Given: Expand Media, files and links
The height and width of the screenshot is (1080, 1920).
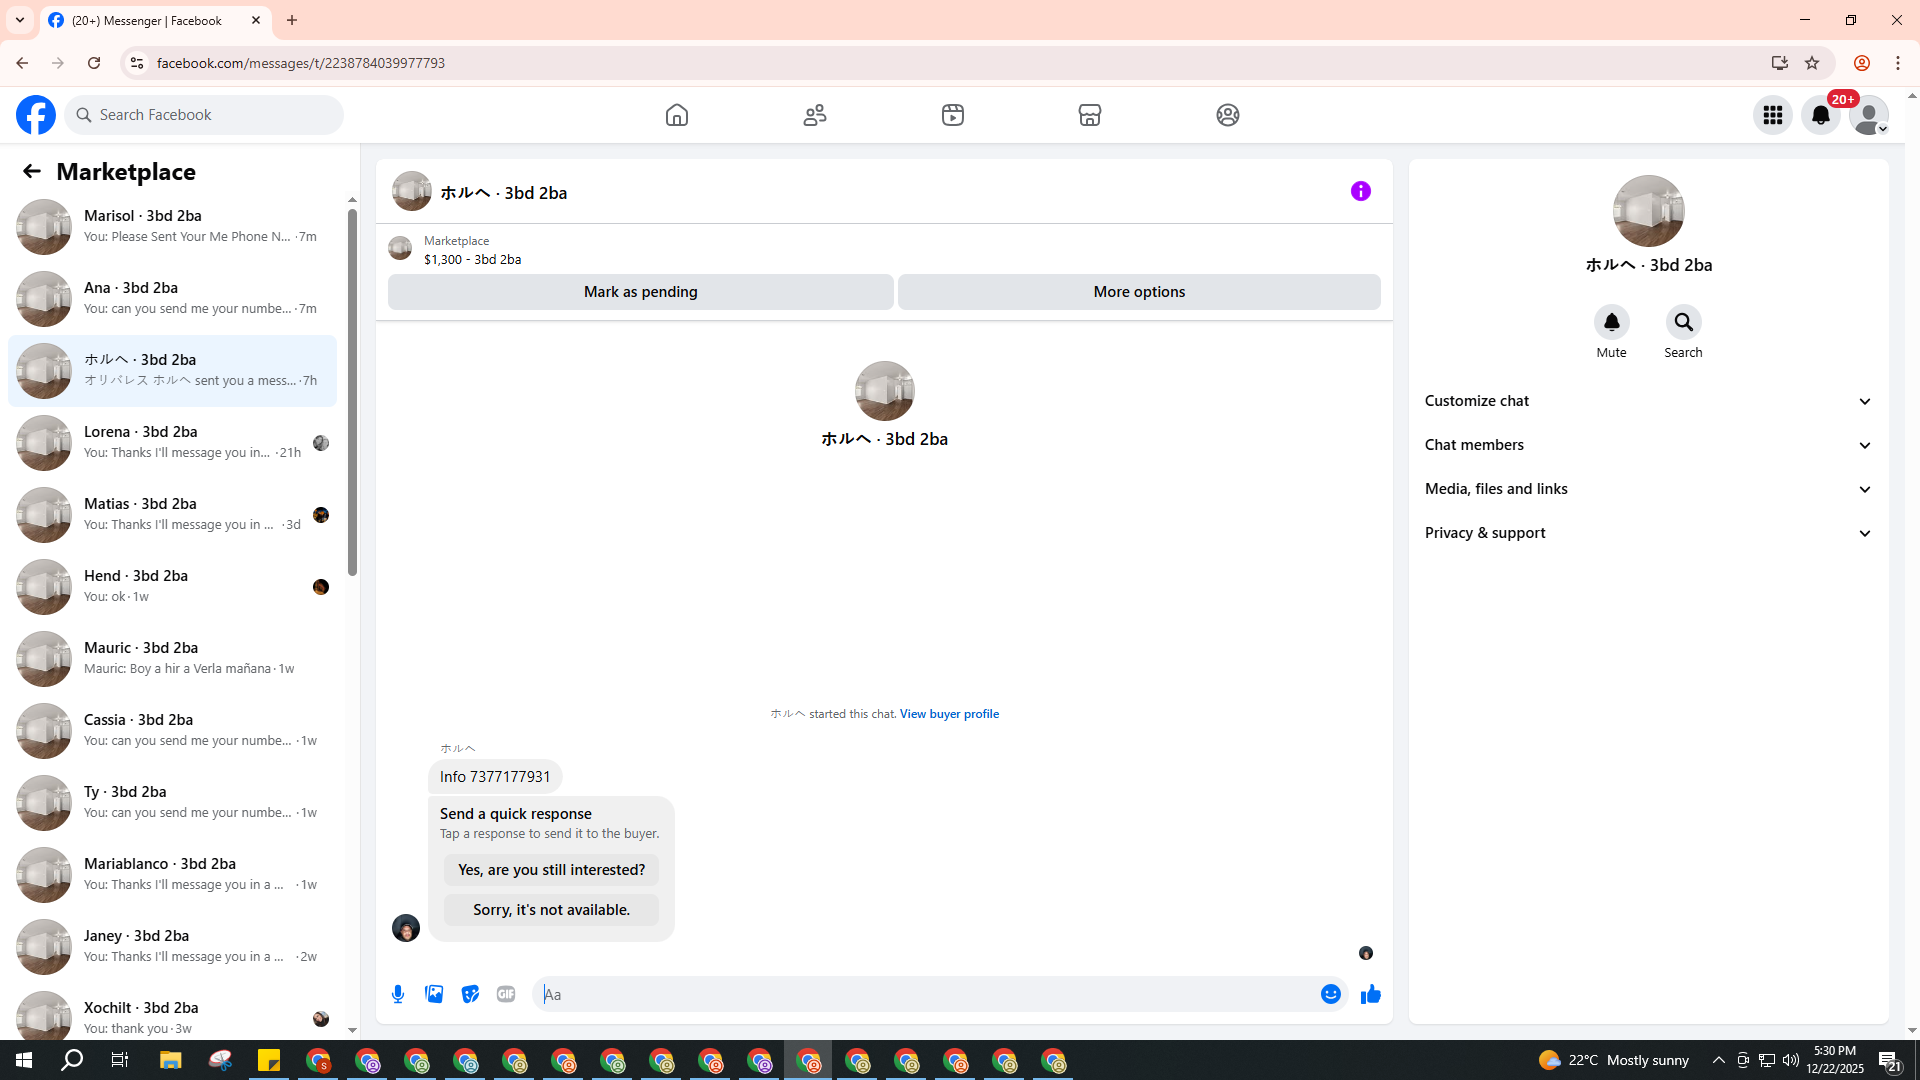Looking at the screenshot, I should point(1648,489).
